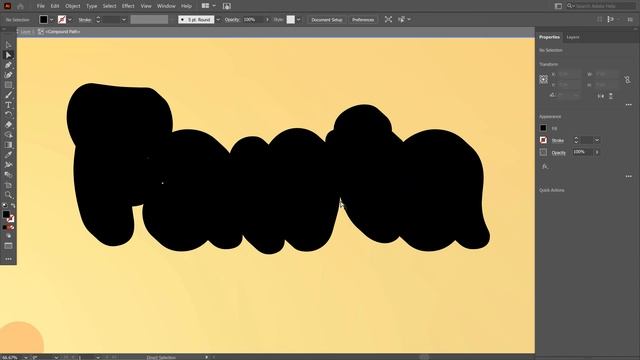Set the None fill mode
The image size is (640, 360).
click(x=12, y=227)
